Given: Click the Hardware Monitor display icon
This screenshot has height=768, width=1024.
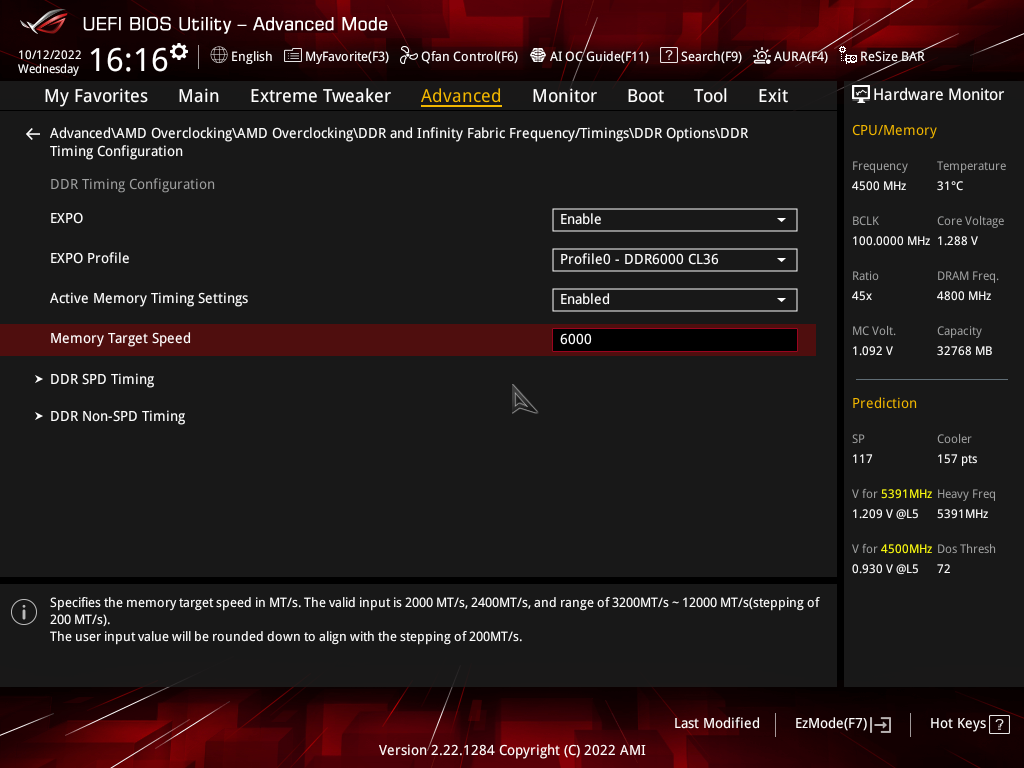Looking at the screenshot, I should pos(861,94).
